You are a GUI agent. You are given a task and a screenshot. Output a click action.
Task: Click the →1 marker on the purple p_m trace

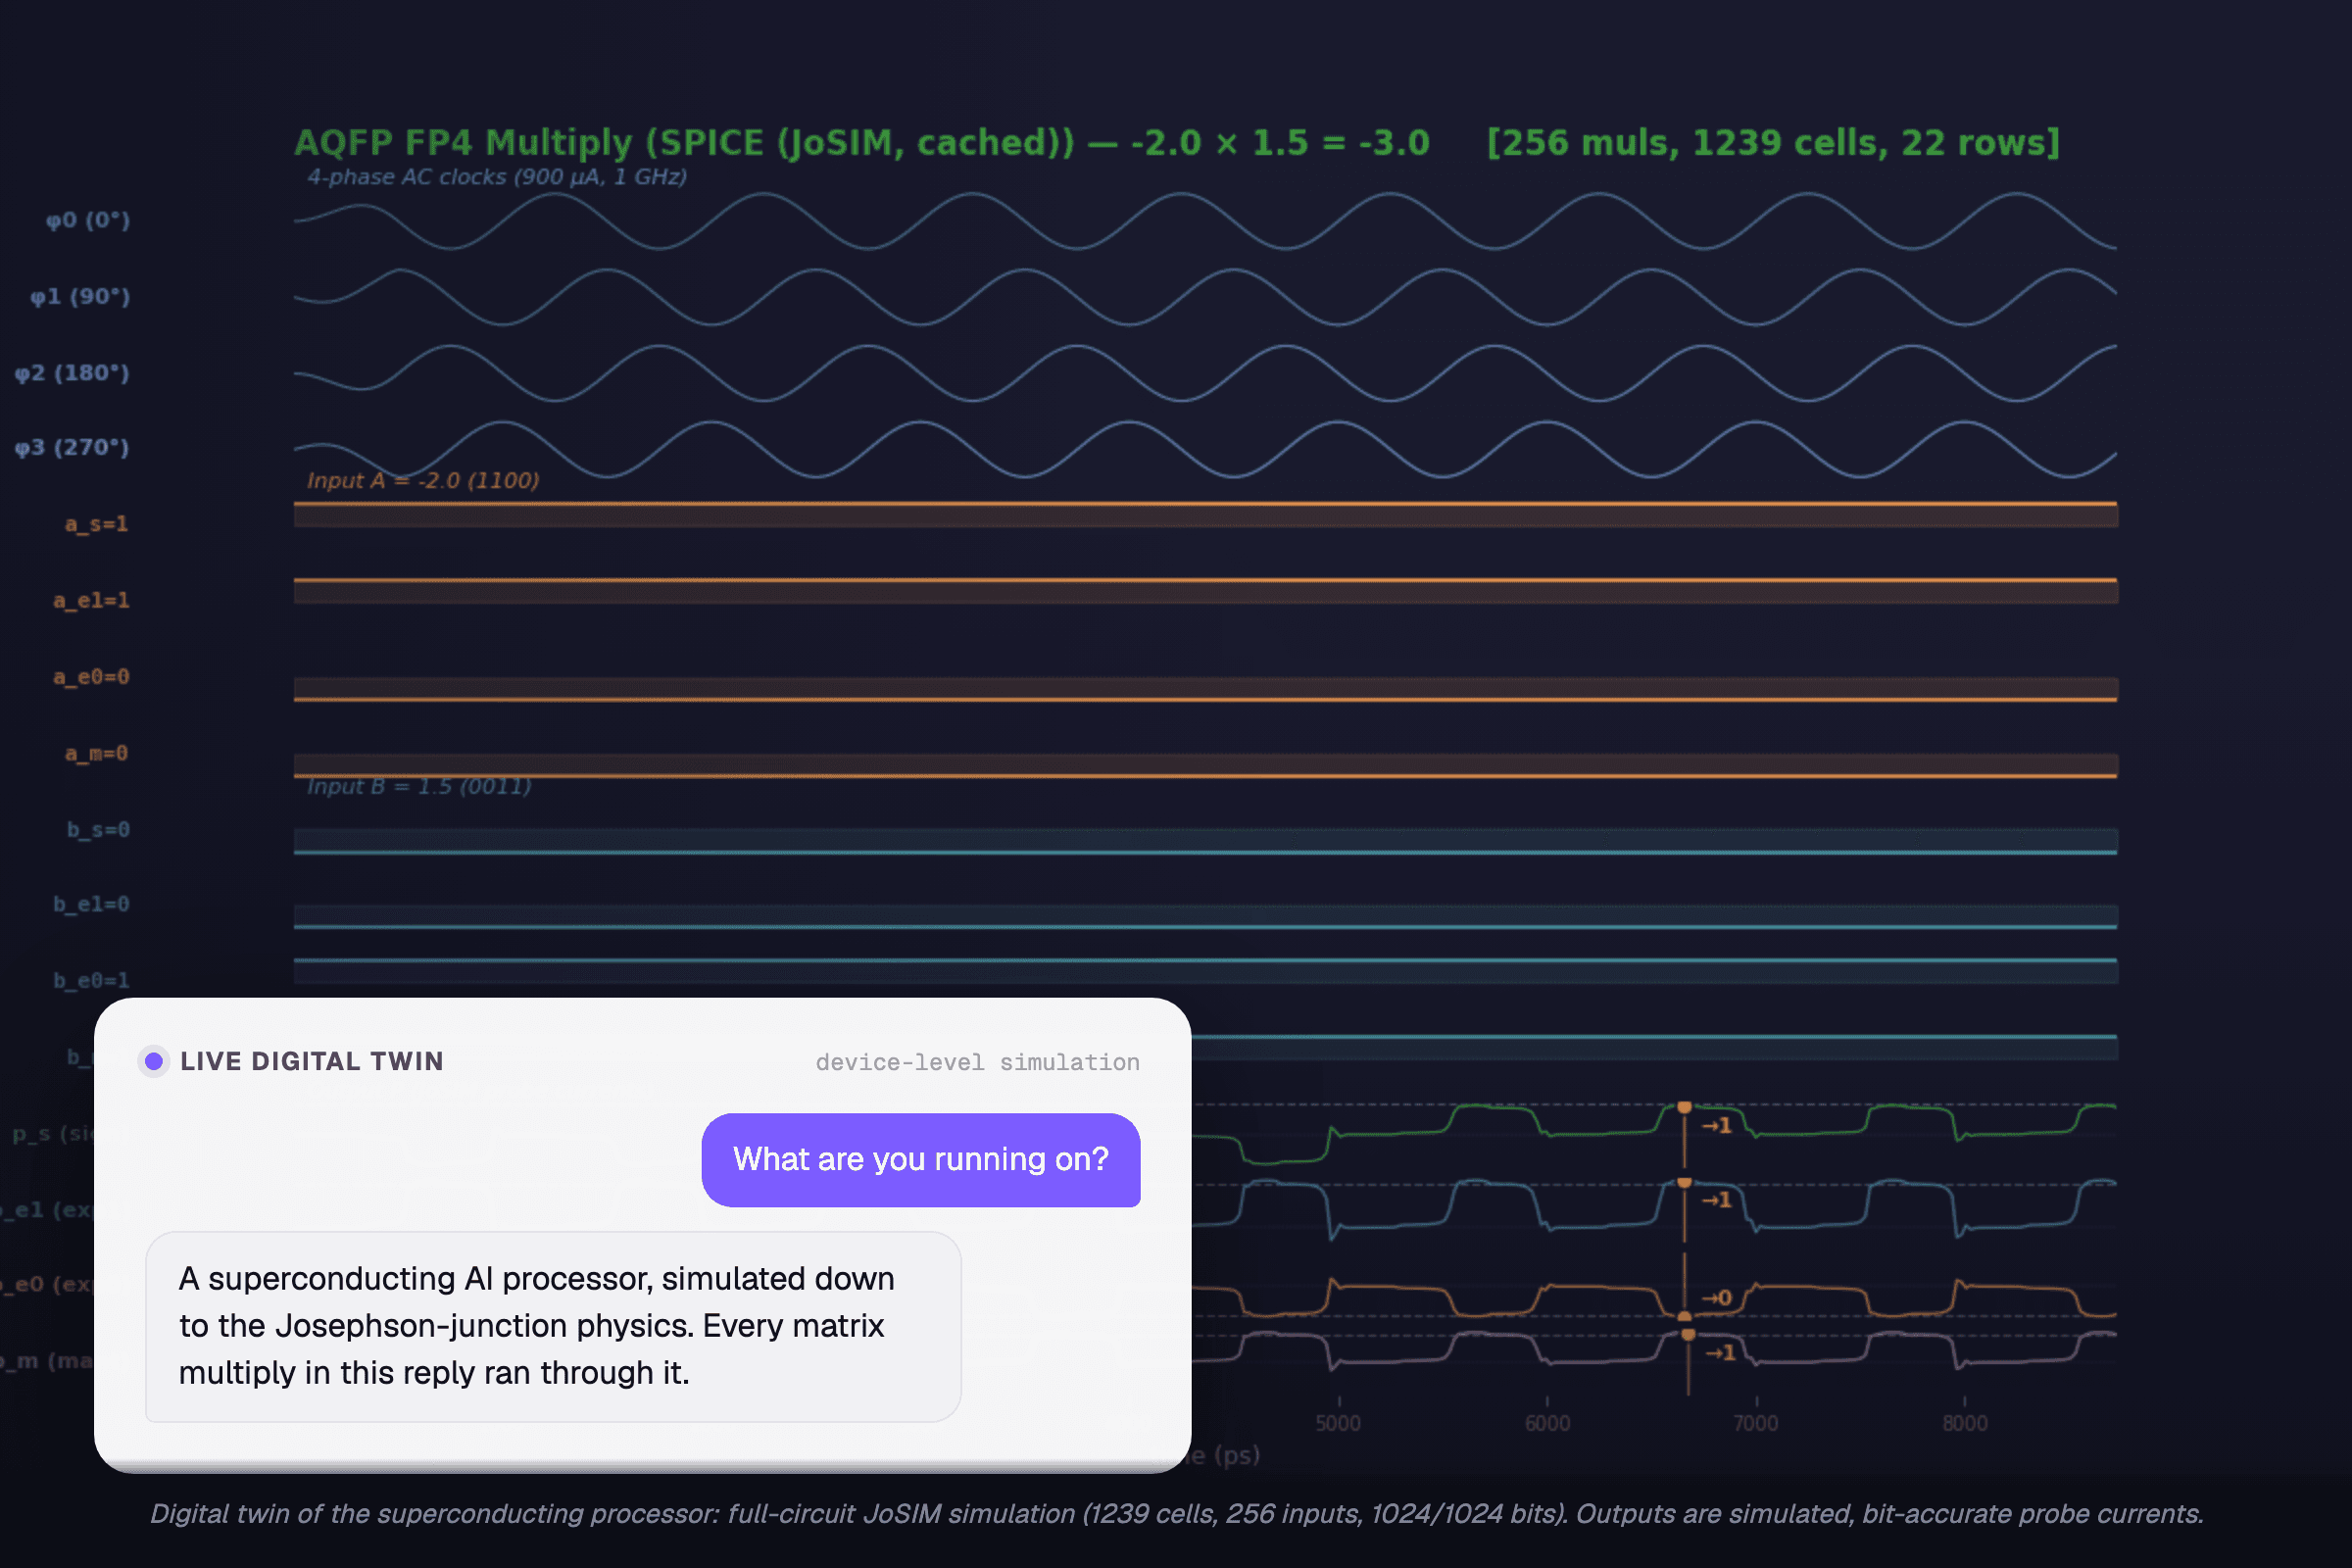[1720, 1353]
